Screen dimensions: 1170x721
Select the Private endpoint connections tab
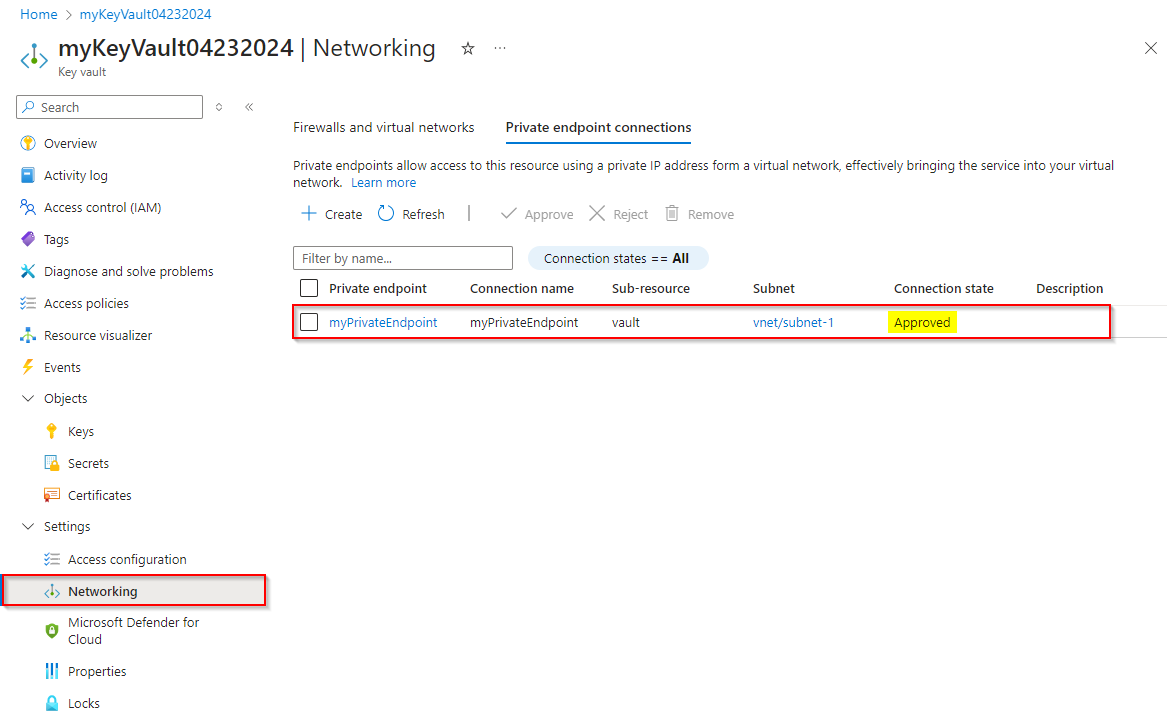point(597,127)
